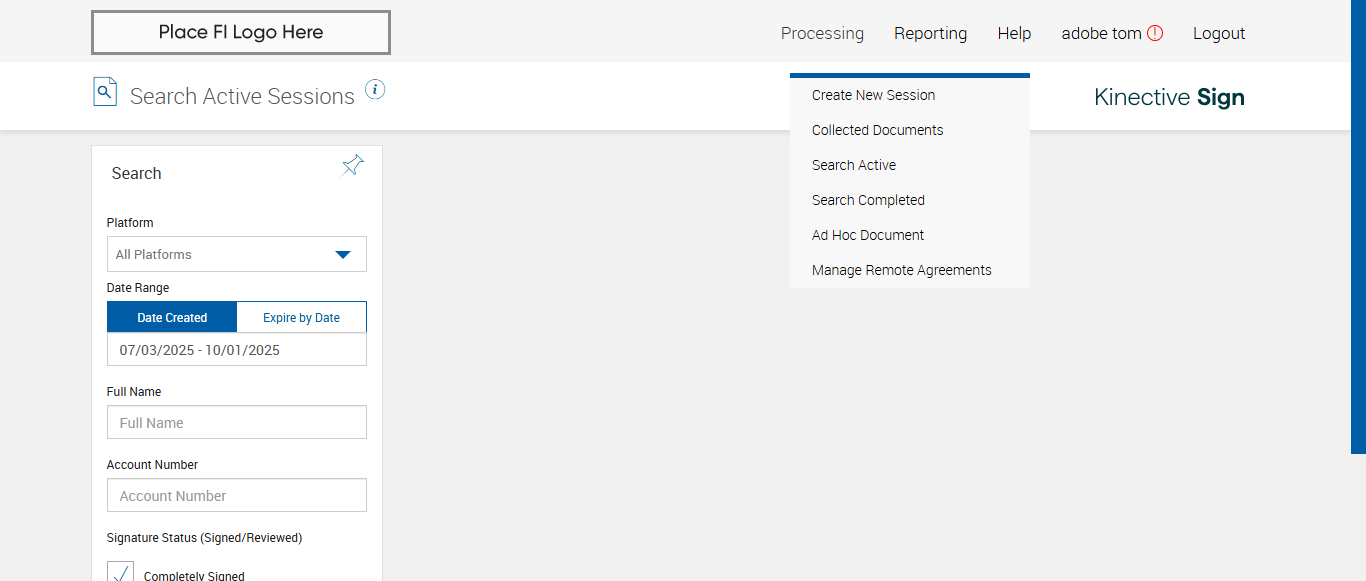
Task: Click the search document icon beside page title
Action: click(105, 91)
